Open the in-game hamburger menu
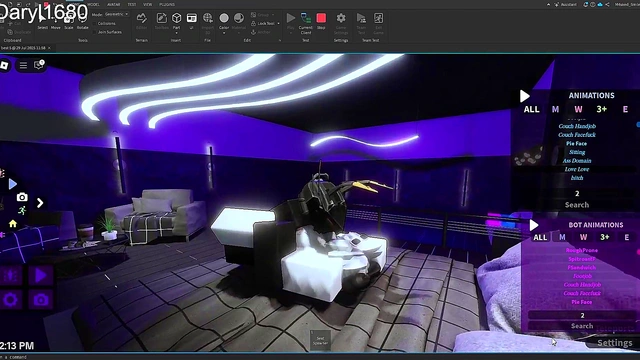This screenshot has width=640, height=360. point(23,65)
